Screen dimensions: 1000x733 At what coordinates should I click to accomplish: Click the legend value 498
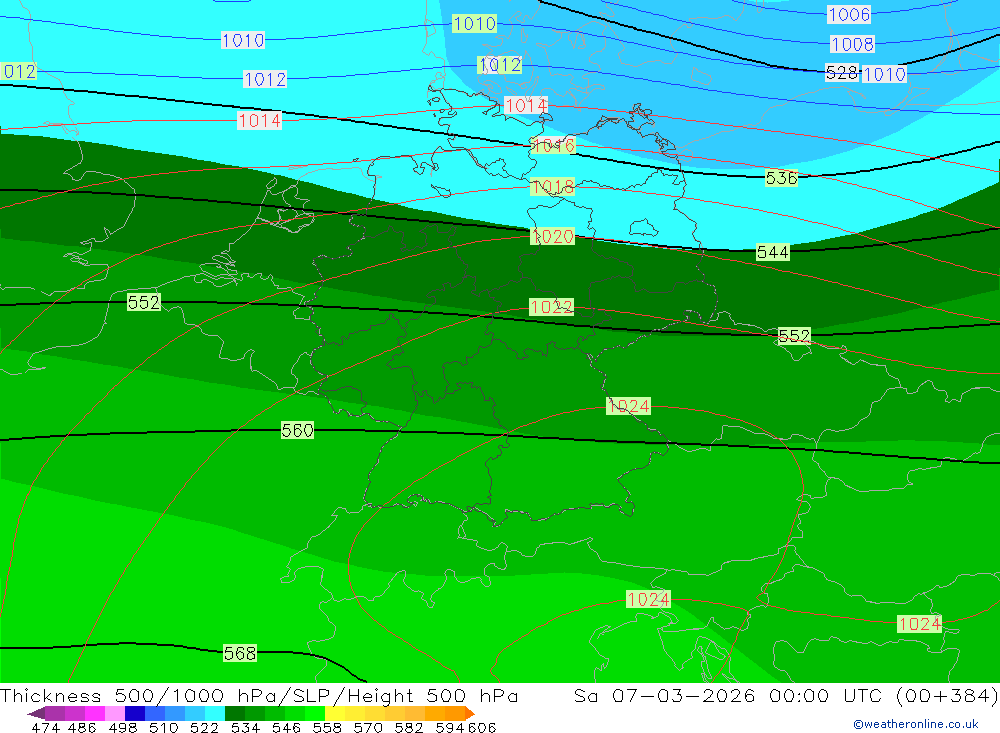[x=122, y=727]
